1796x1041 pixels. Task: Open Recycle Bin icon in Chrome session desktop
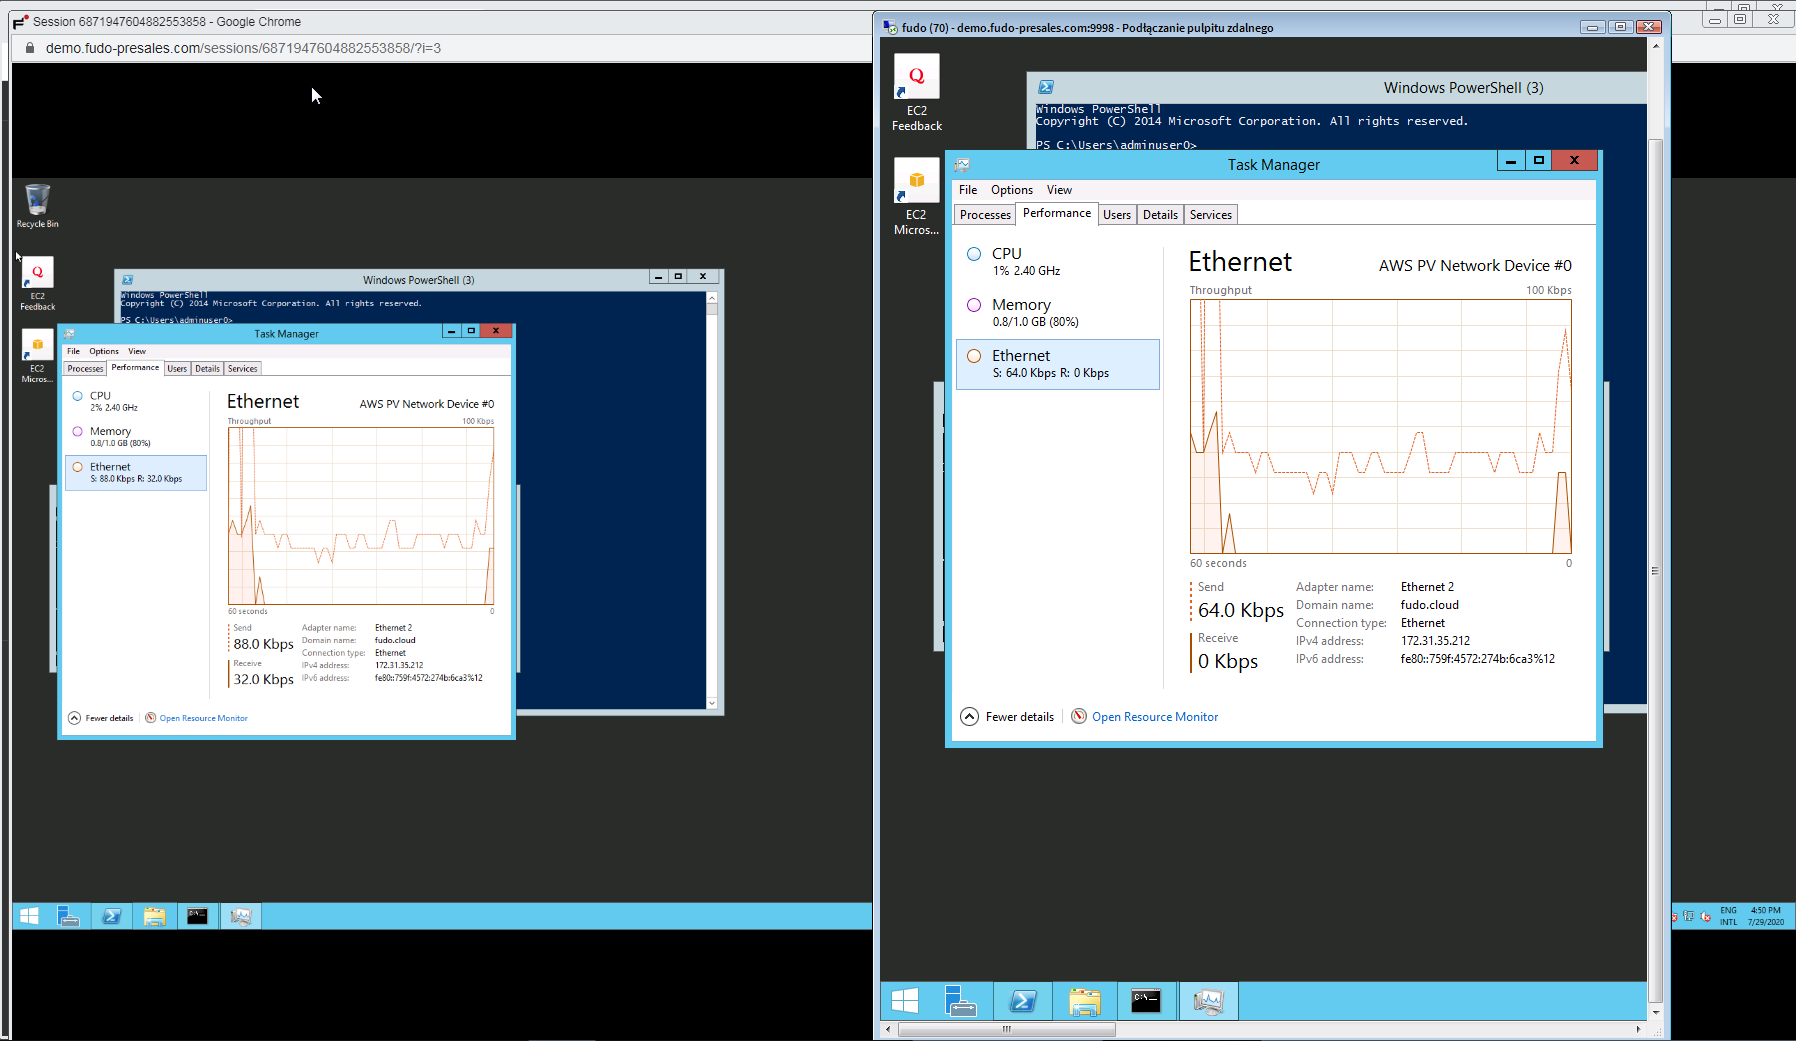[x=37, y=206]
